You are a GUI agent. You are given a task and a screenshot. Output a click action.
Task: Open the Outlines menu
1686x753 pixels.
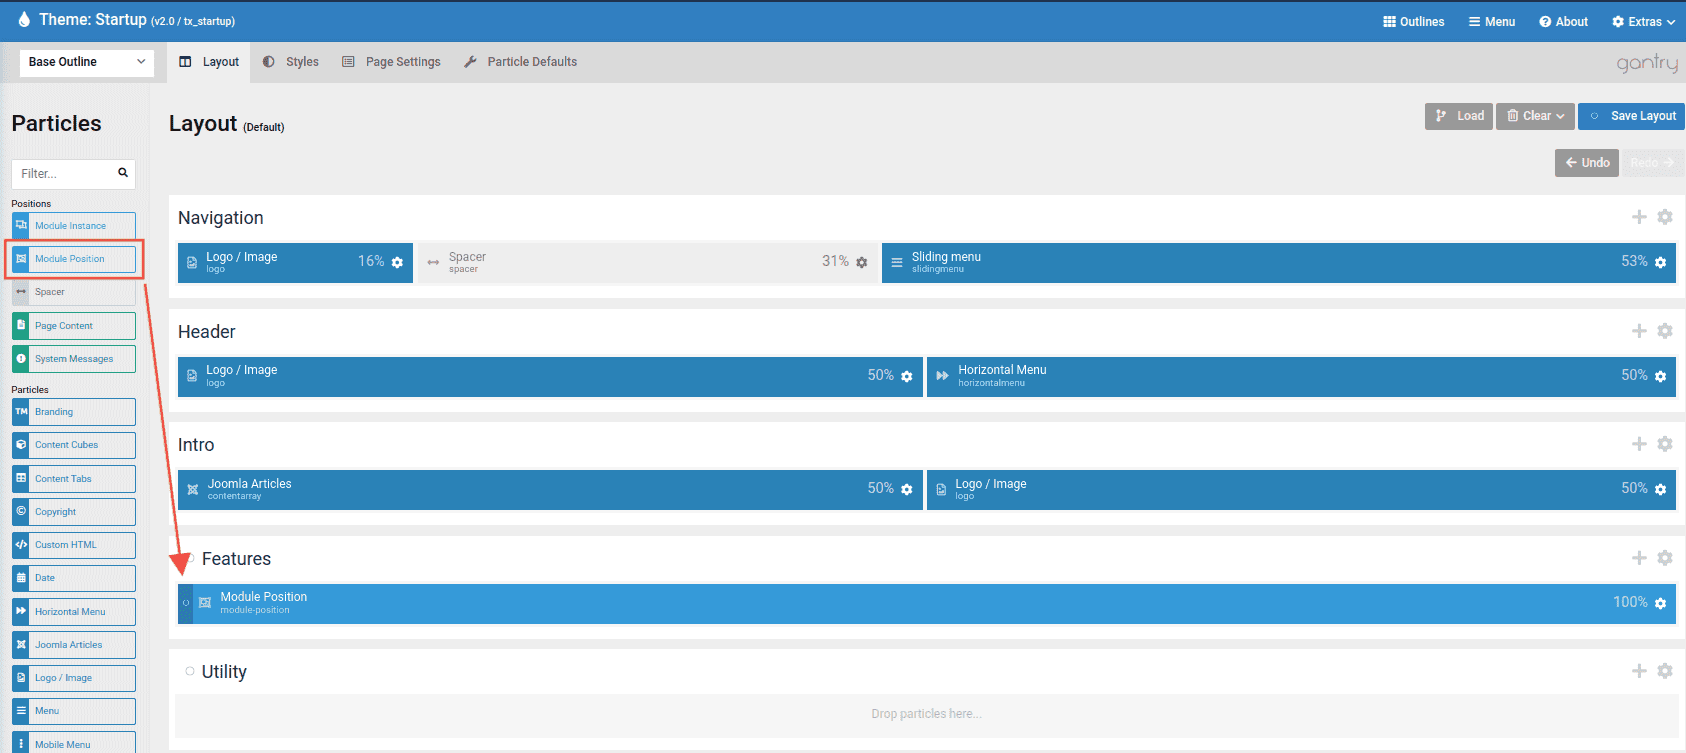pyautogui.click(x=1413, y=21)
